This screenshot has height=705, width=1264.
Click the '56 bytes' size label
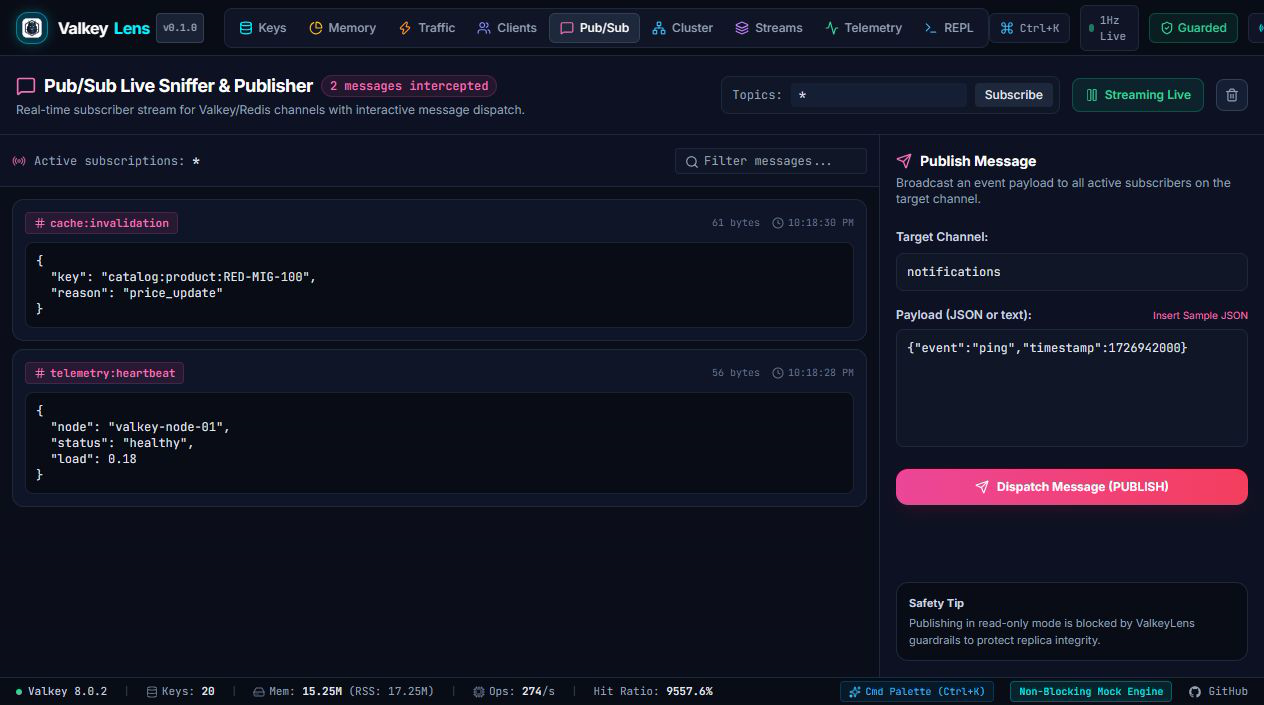click(736, 373)
